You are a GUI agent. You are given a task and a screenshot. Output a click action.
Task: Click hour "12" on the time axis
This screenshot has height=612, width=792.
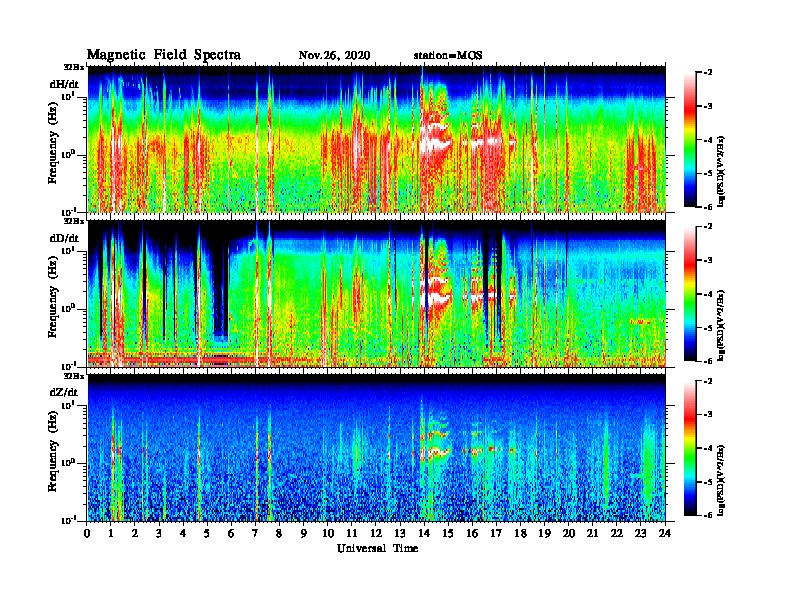[x=376, y=533]
